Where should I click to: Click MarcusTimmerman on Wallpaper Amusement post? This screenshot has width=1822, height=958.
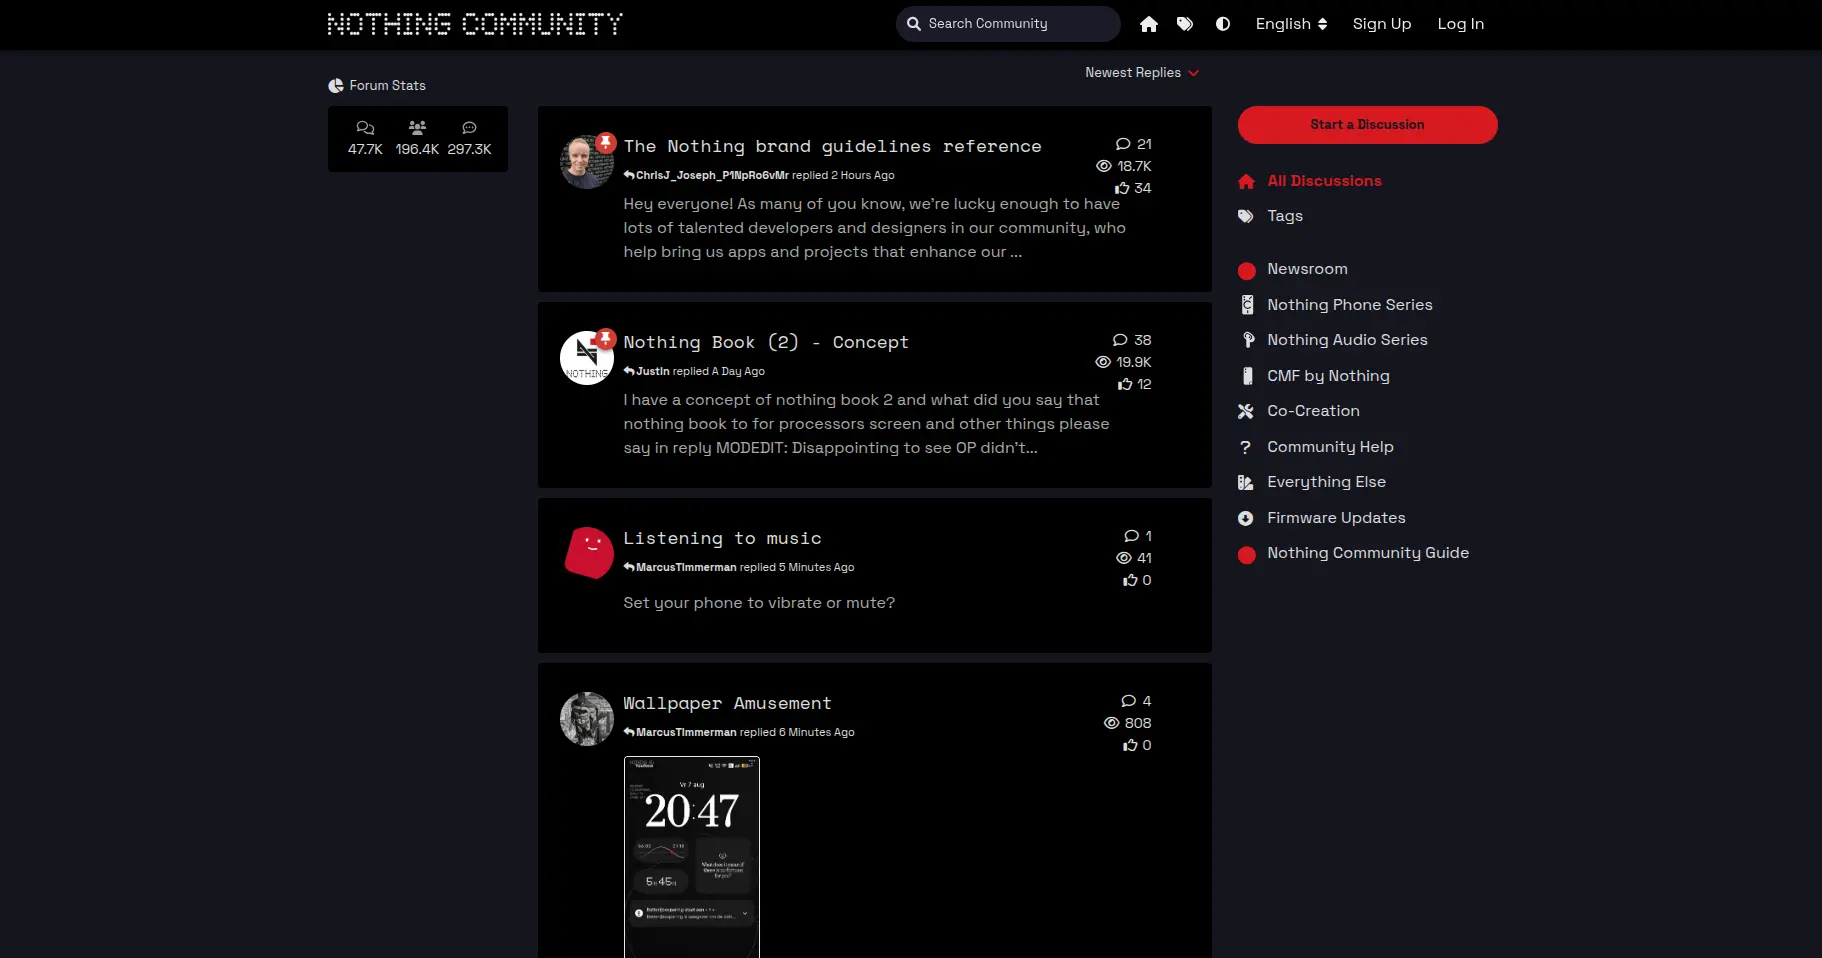[686, 732]
